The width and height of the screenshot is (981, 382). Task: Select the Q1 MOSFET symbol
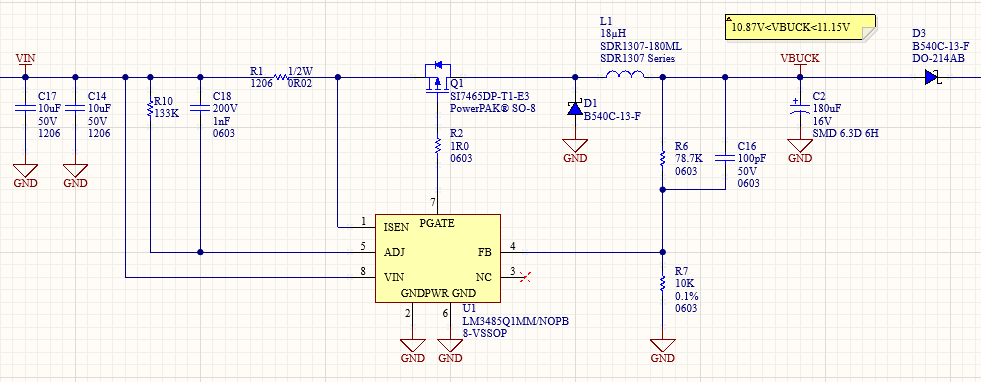click(x=437, y=78)
